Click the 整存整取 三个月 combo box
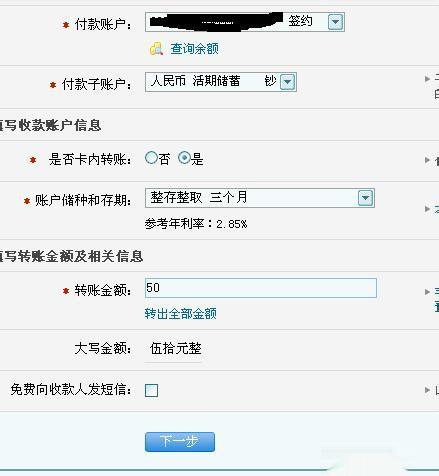This screenshot has height=476, width=439. coord(260,198)
